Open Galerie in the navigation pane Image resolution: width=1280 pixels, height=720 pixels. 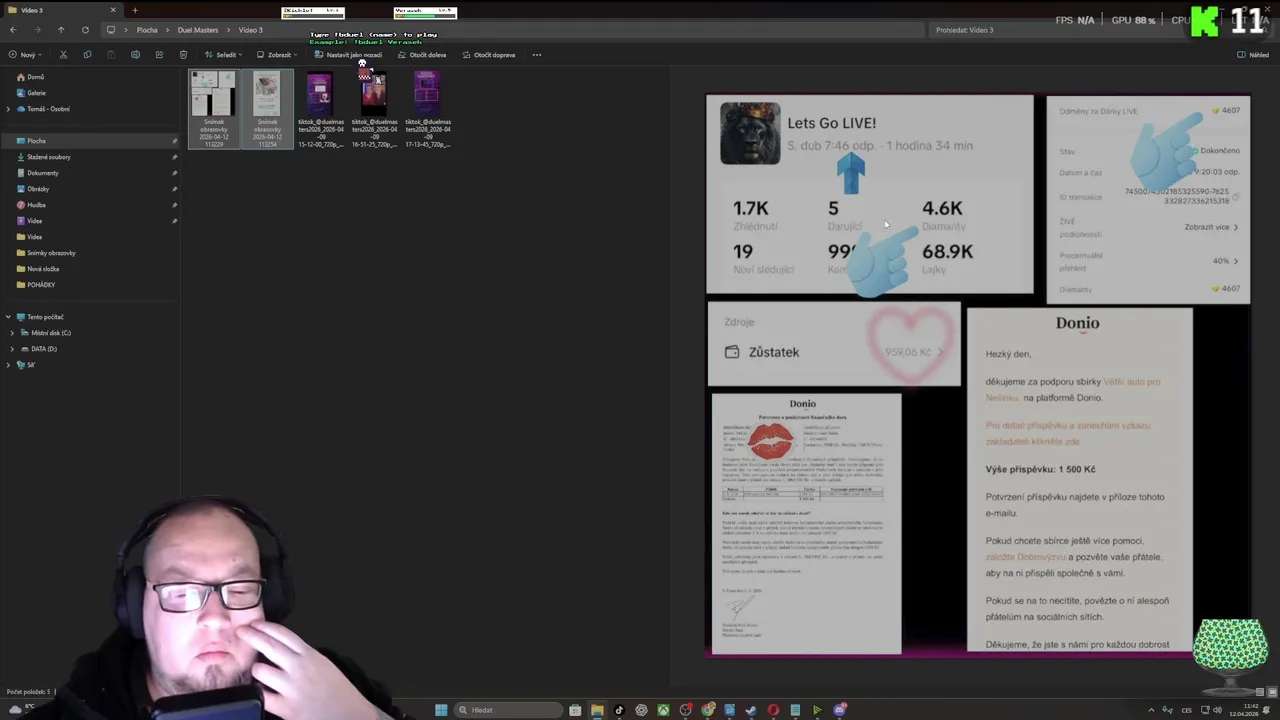pyautogui.click(x=37, y=93)
